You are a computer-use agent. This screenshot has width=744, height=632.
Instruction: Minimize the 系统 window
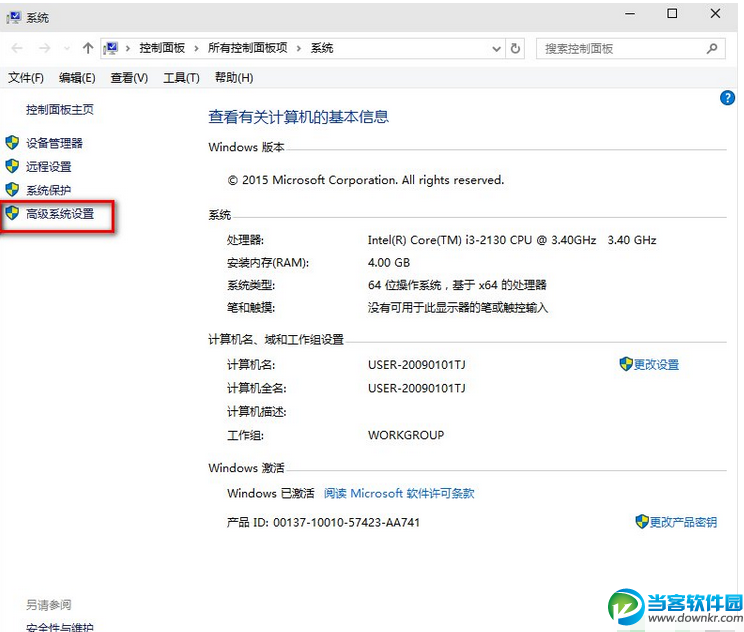click(x=630, y=14)
